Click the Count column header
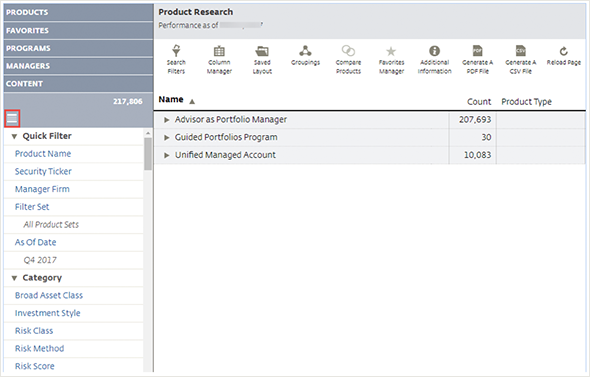 [x=479, y=102]
